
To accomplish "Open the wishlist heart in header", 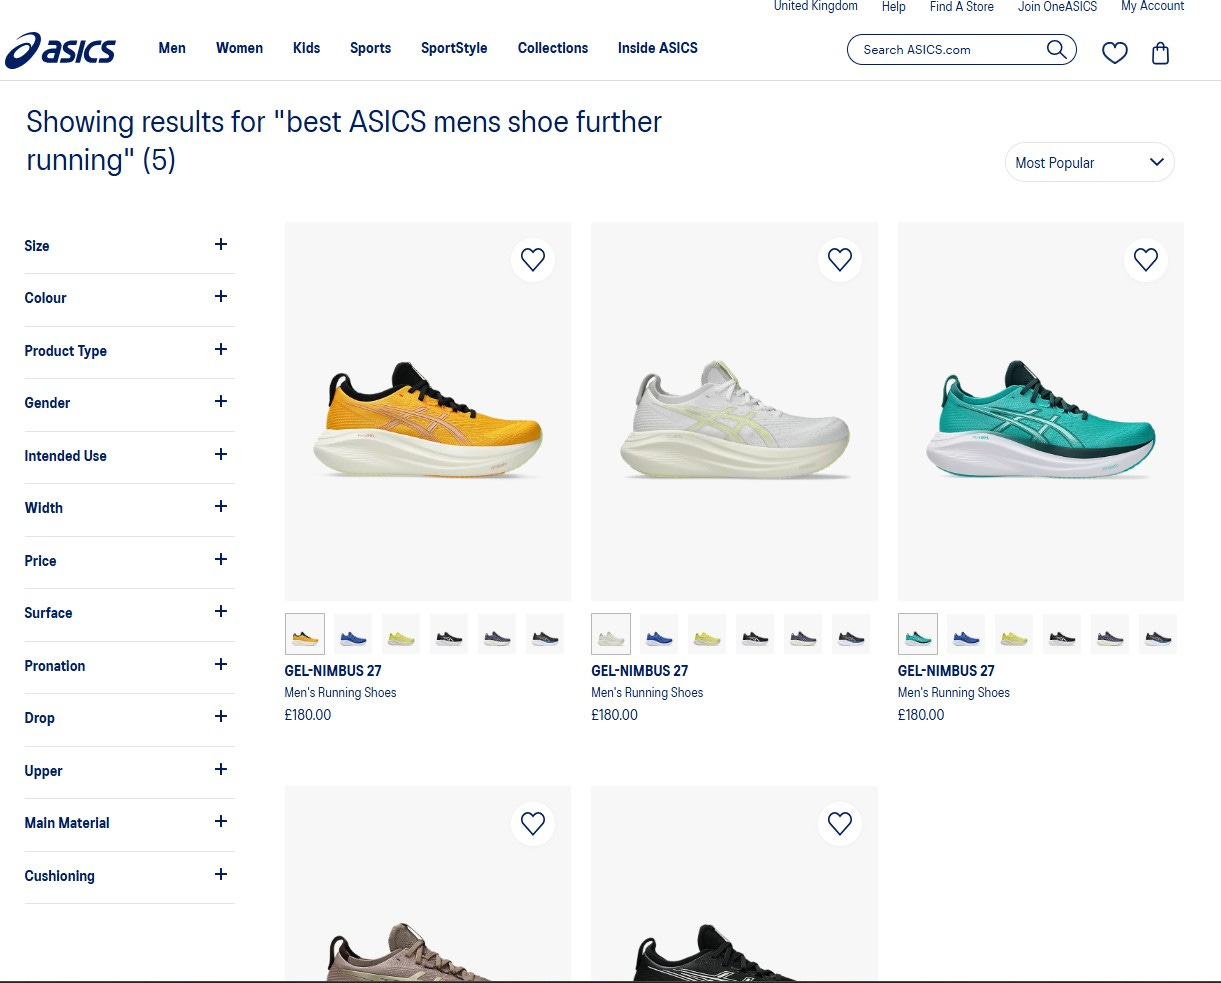I will (x=1115, y=52).
